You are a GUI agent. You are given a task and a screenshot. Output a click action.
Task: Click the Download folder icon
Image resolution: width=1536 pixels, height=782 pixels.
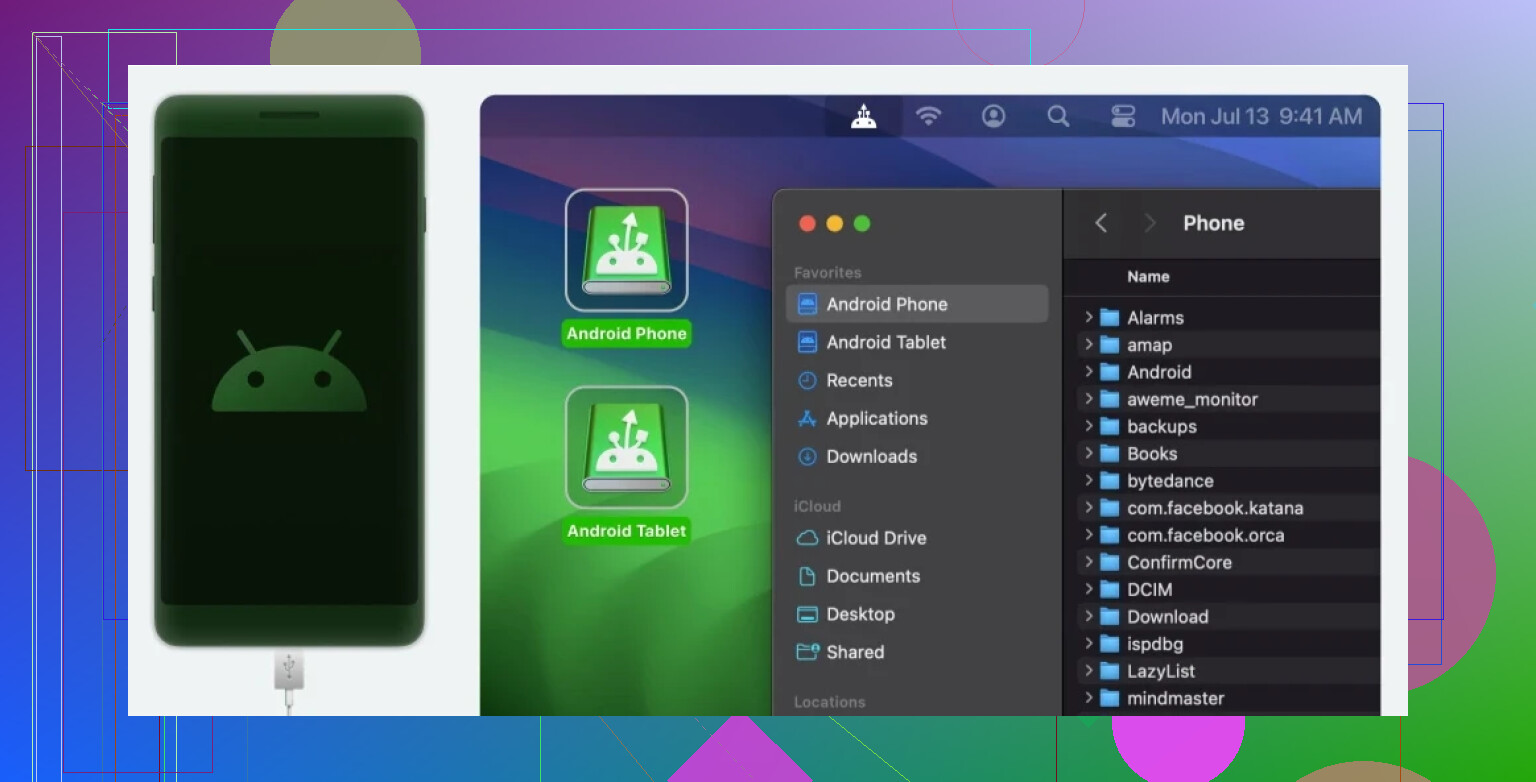pyautogui.click(x=1109, y=616)
